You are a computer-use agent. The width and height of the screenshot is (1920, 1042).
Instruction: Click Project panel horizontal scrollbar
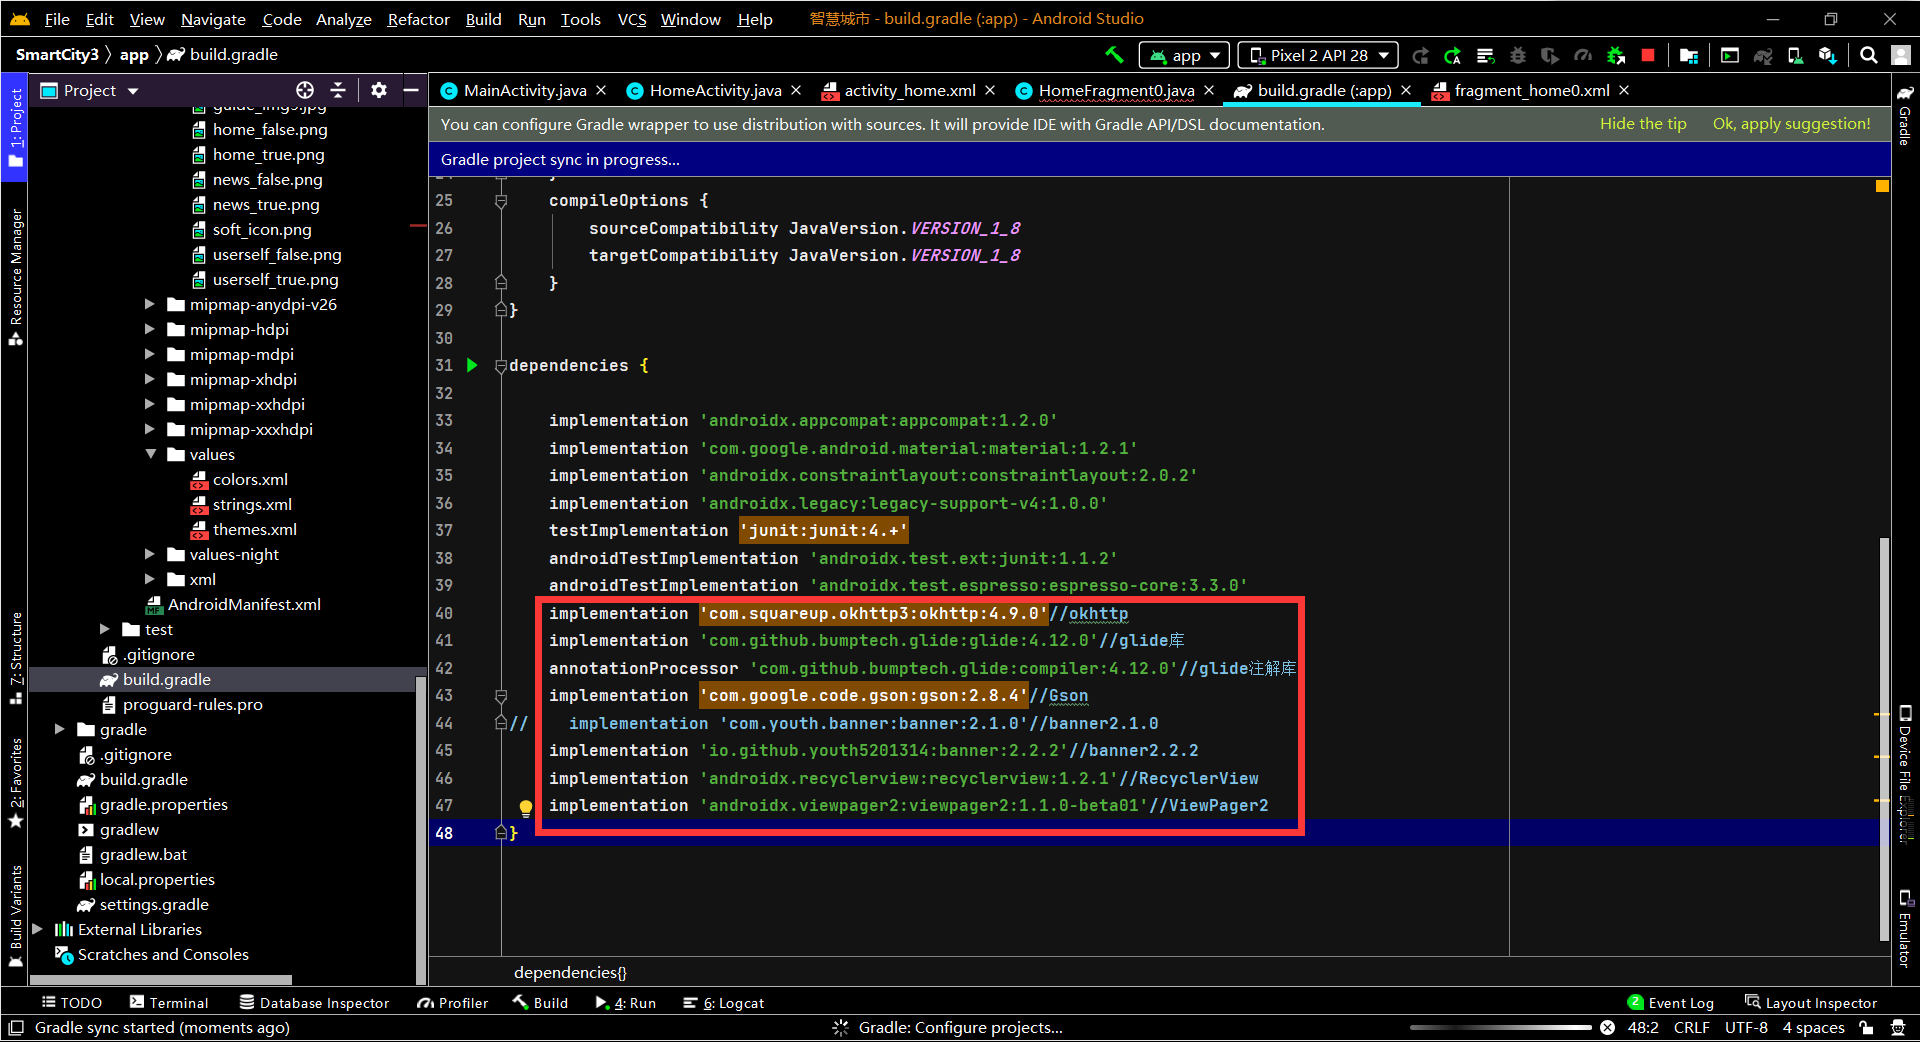coord(160,980)
